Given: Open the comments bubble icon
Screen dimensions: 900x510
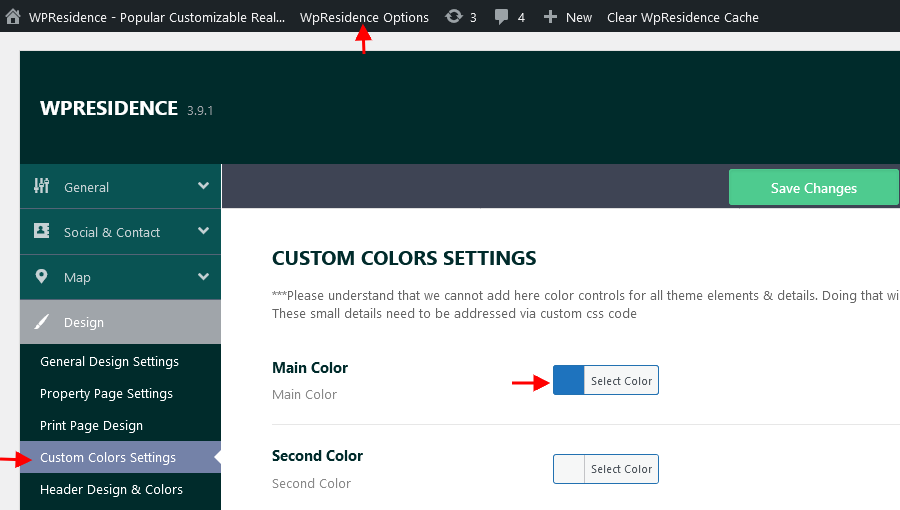Looking at the screenshot, I should point(502,17).
